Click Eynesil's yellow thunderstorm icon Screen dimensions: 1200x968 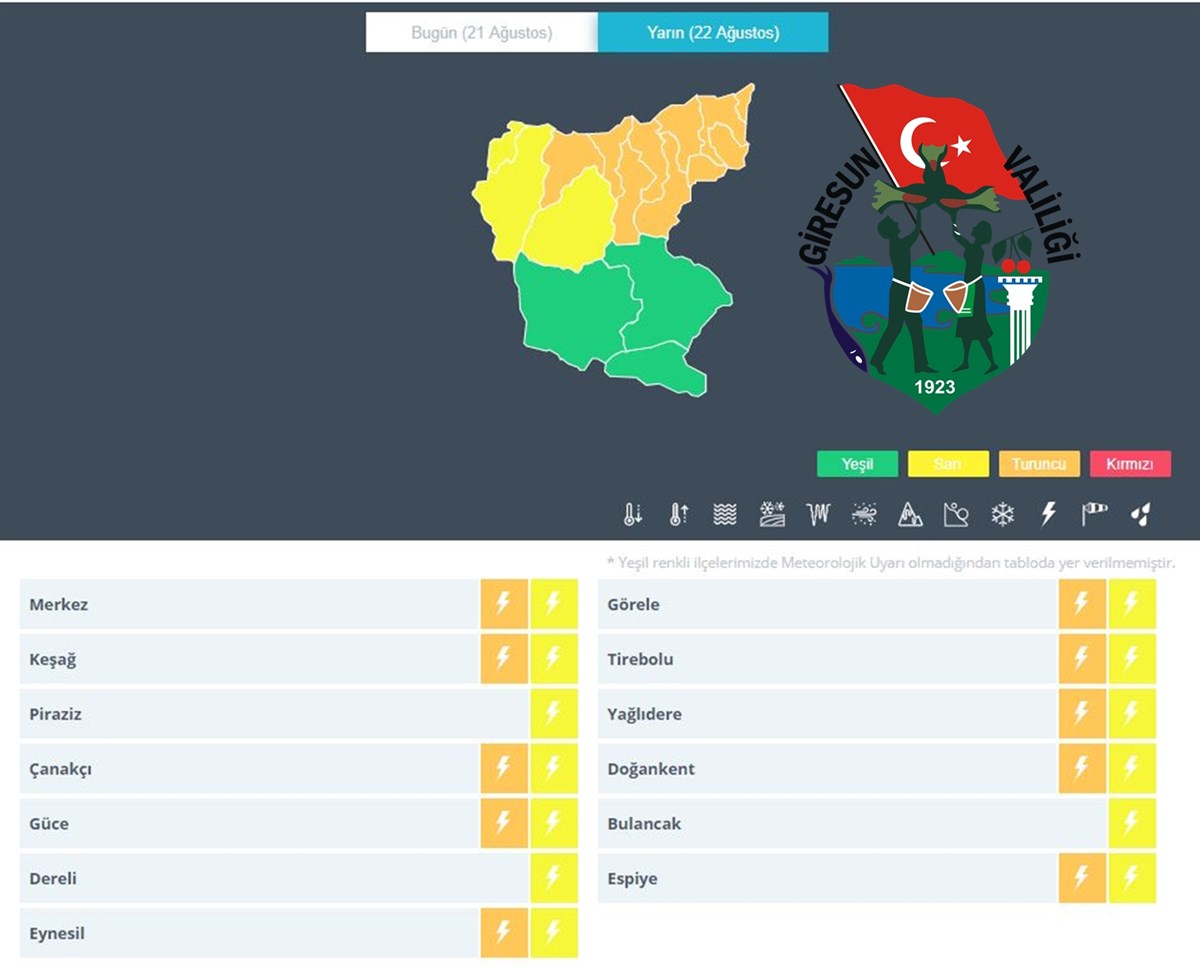[x=554, y=934]
